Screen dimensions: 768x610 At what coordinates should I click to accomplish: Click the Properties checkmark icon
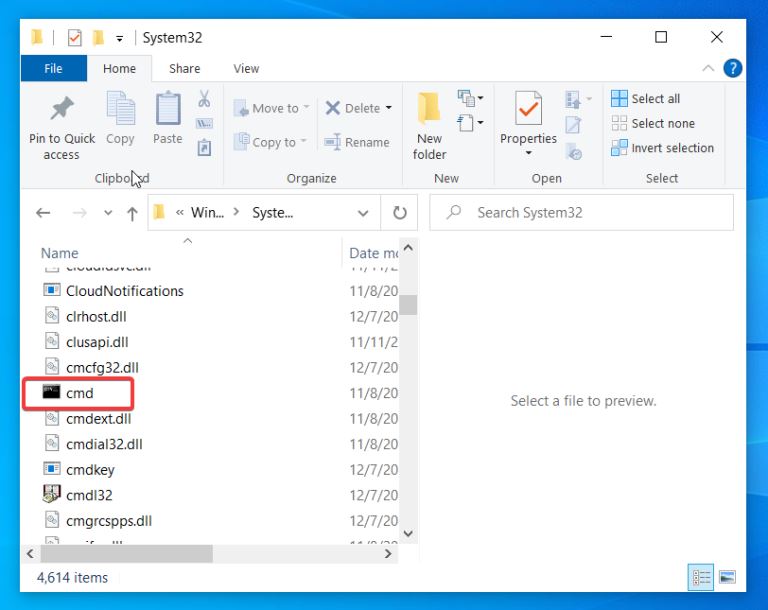(x=528, y=108)
